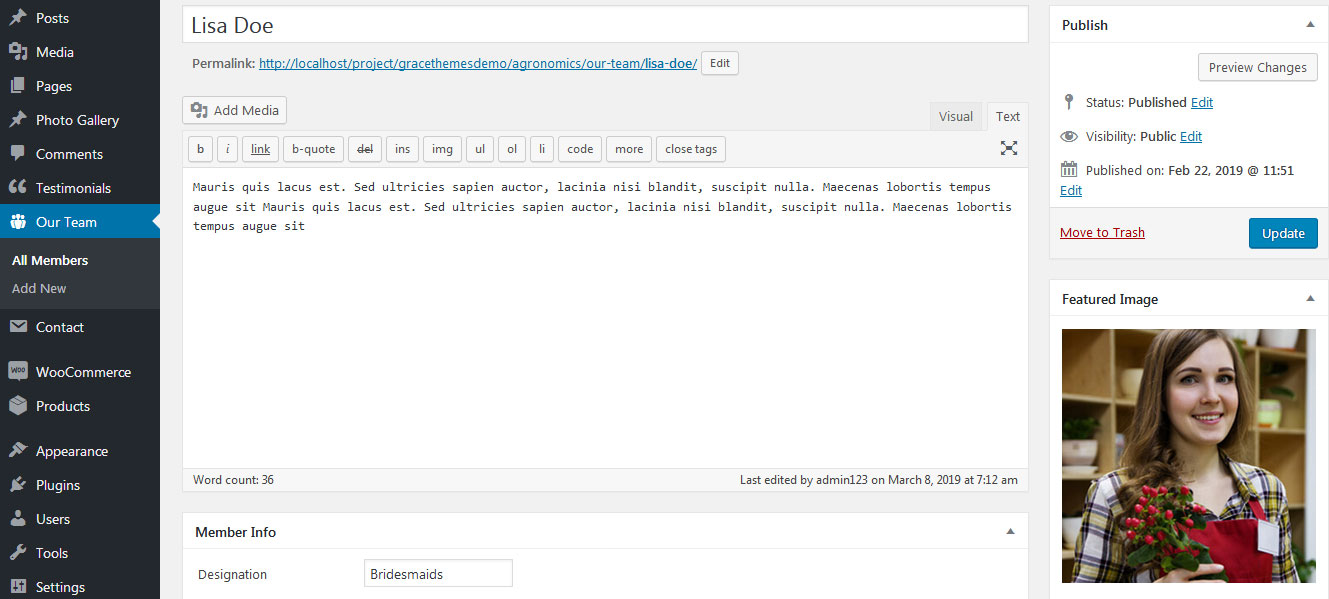Image resolution: width=1329 pixels, height=599 pixels.
Task: Insert del tag button
Action: (365, 149)
